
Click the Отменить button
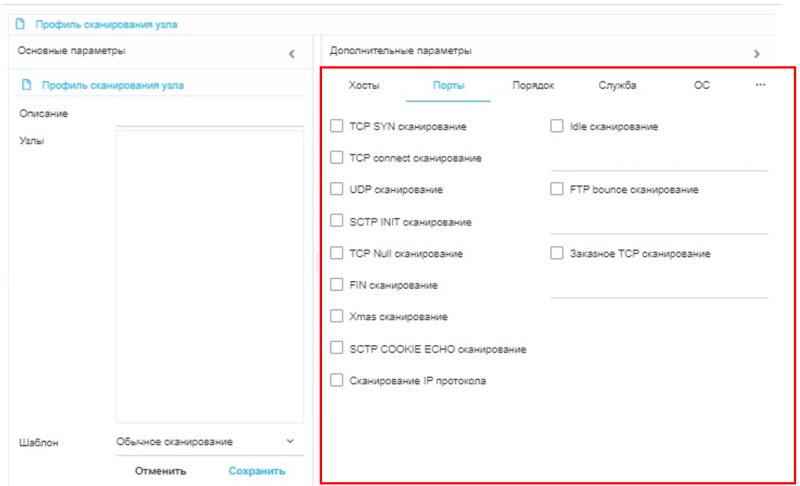click(x=161, y=471)
